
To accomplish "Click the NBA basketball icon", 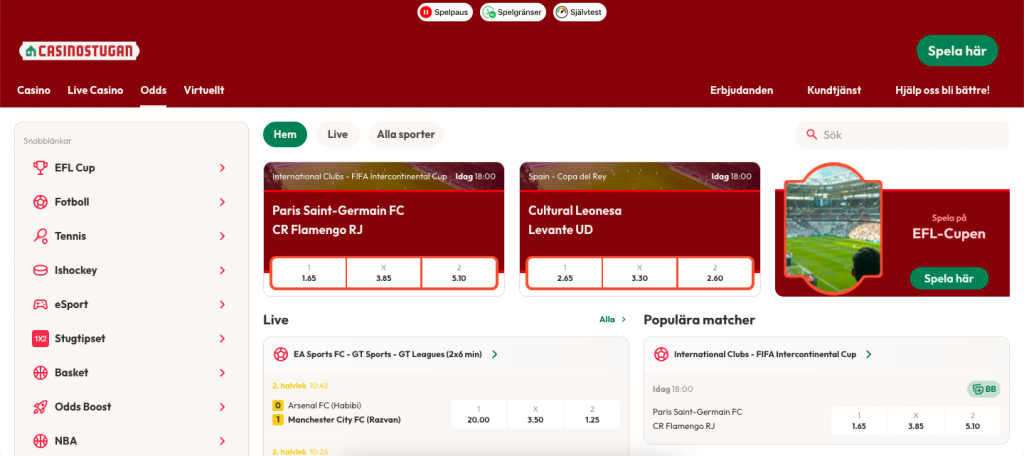I will (40, 440).
